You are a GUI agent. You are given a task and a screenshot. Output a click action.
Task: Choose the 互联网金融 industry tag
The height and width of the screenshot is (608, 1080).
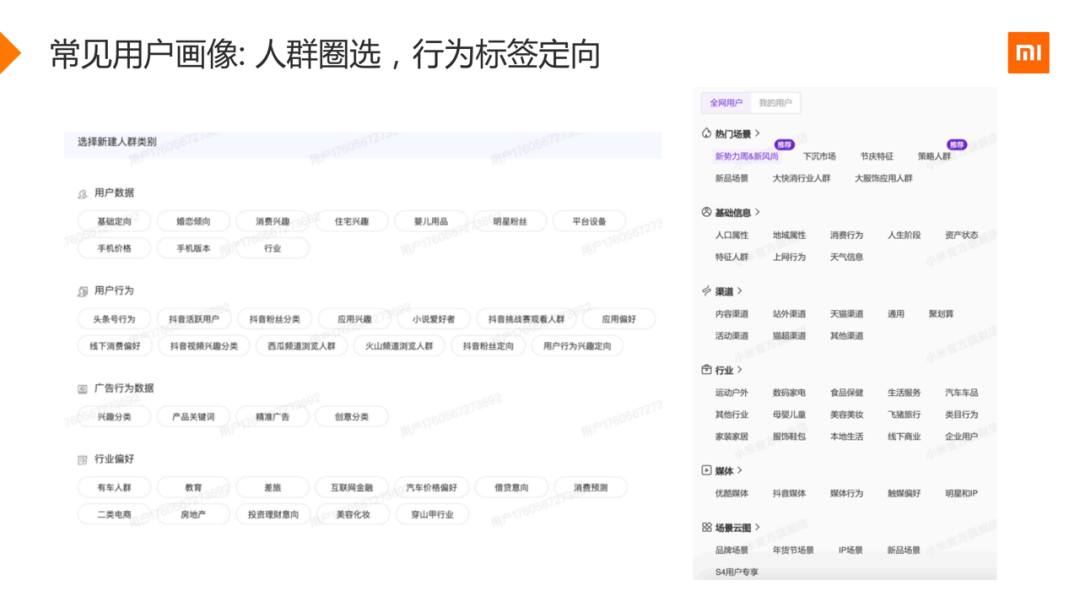point(352,487)
